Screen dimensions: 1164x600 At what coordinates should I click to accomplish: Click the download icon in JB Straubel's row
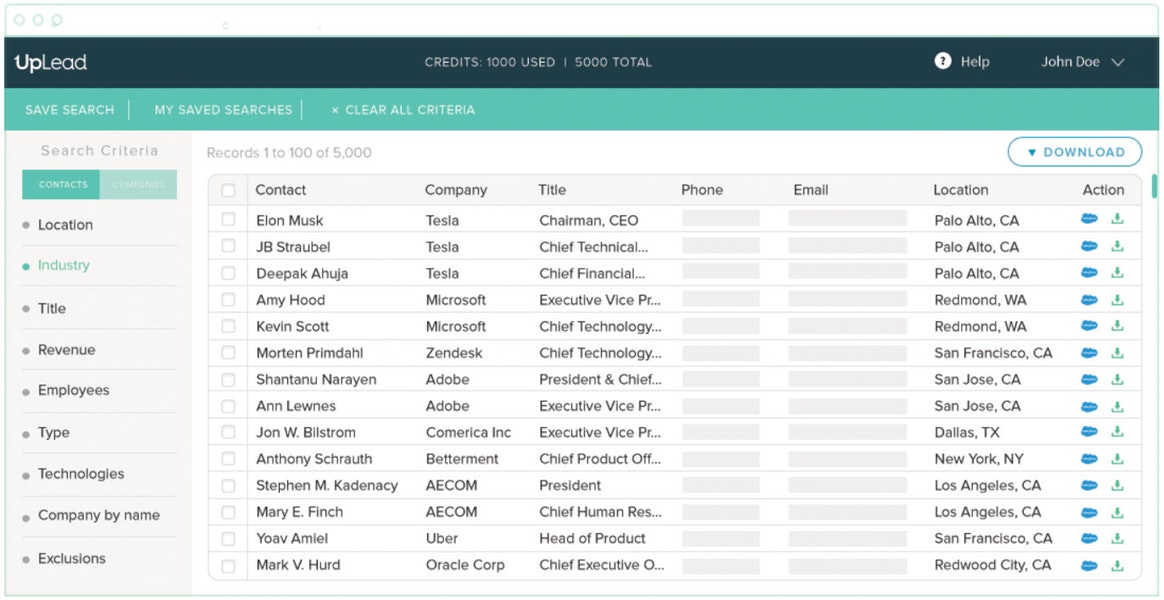pyautogui.click(x=1117, y=246)
